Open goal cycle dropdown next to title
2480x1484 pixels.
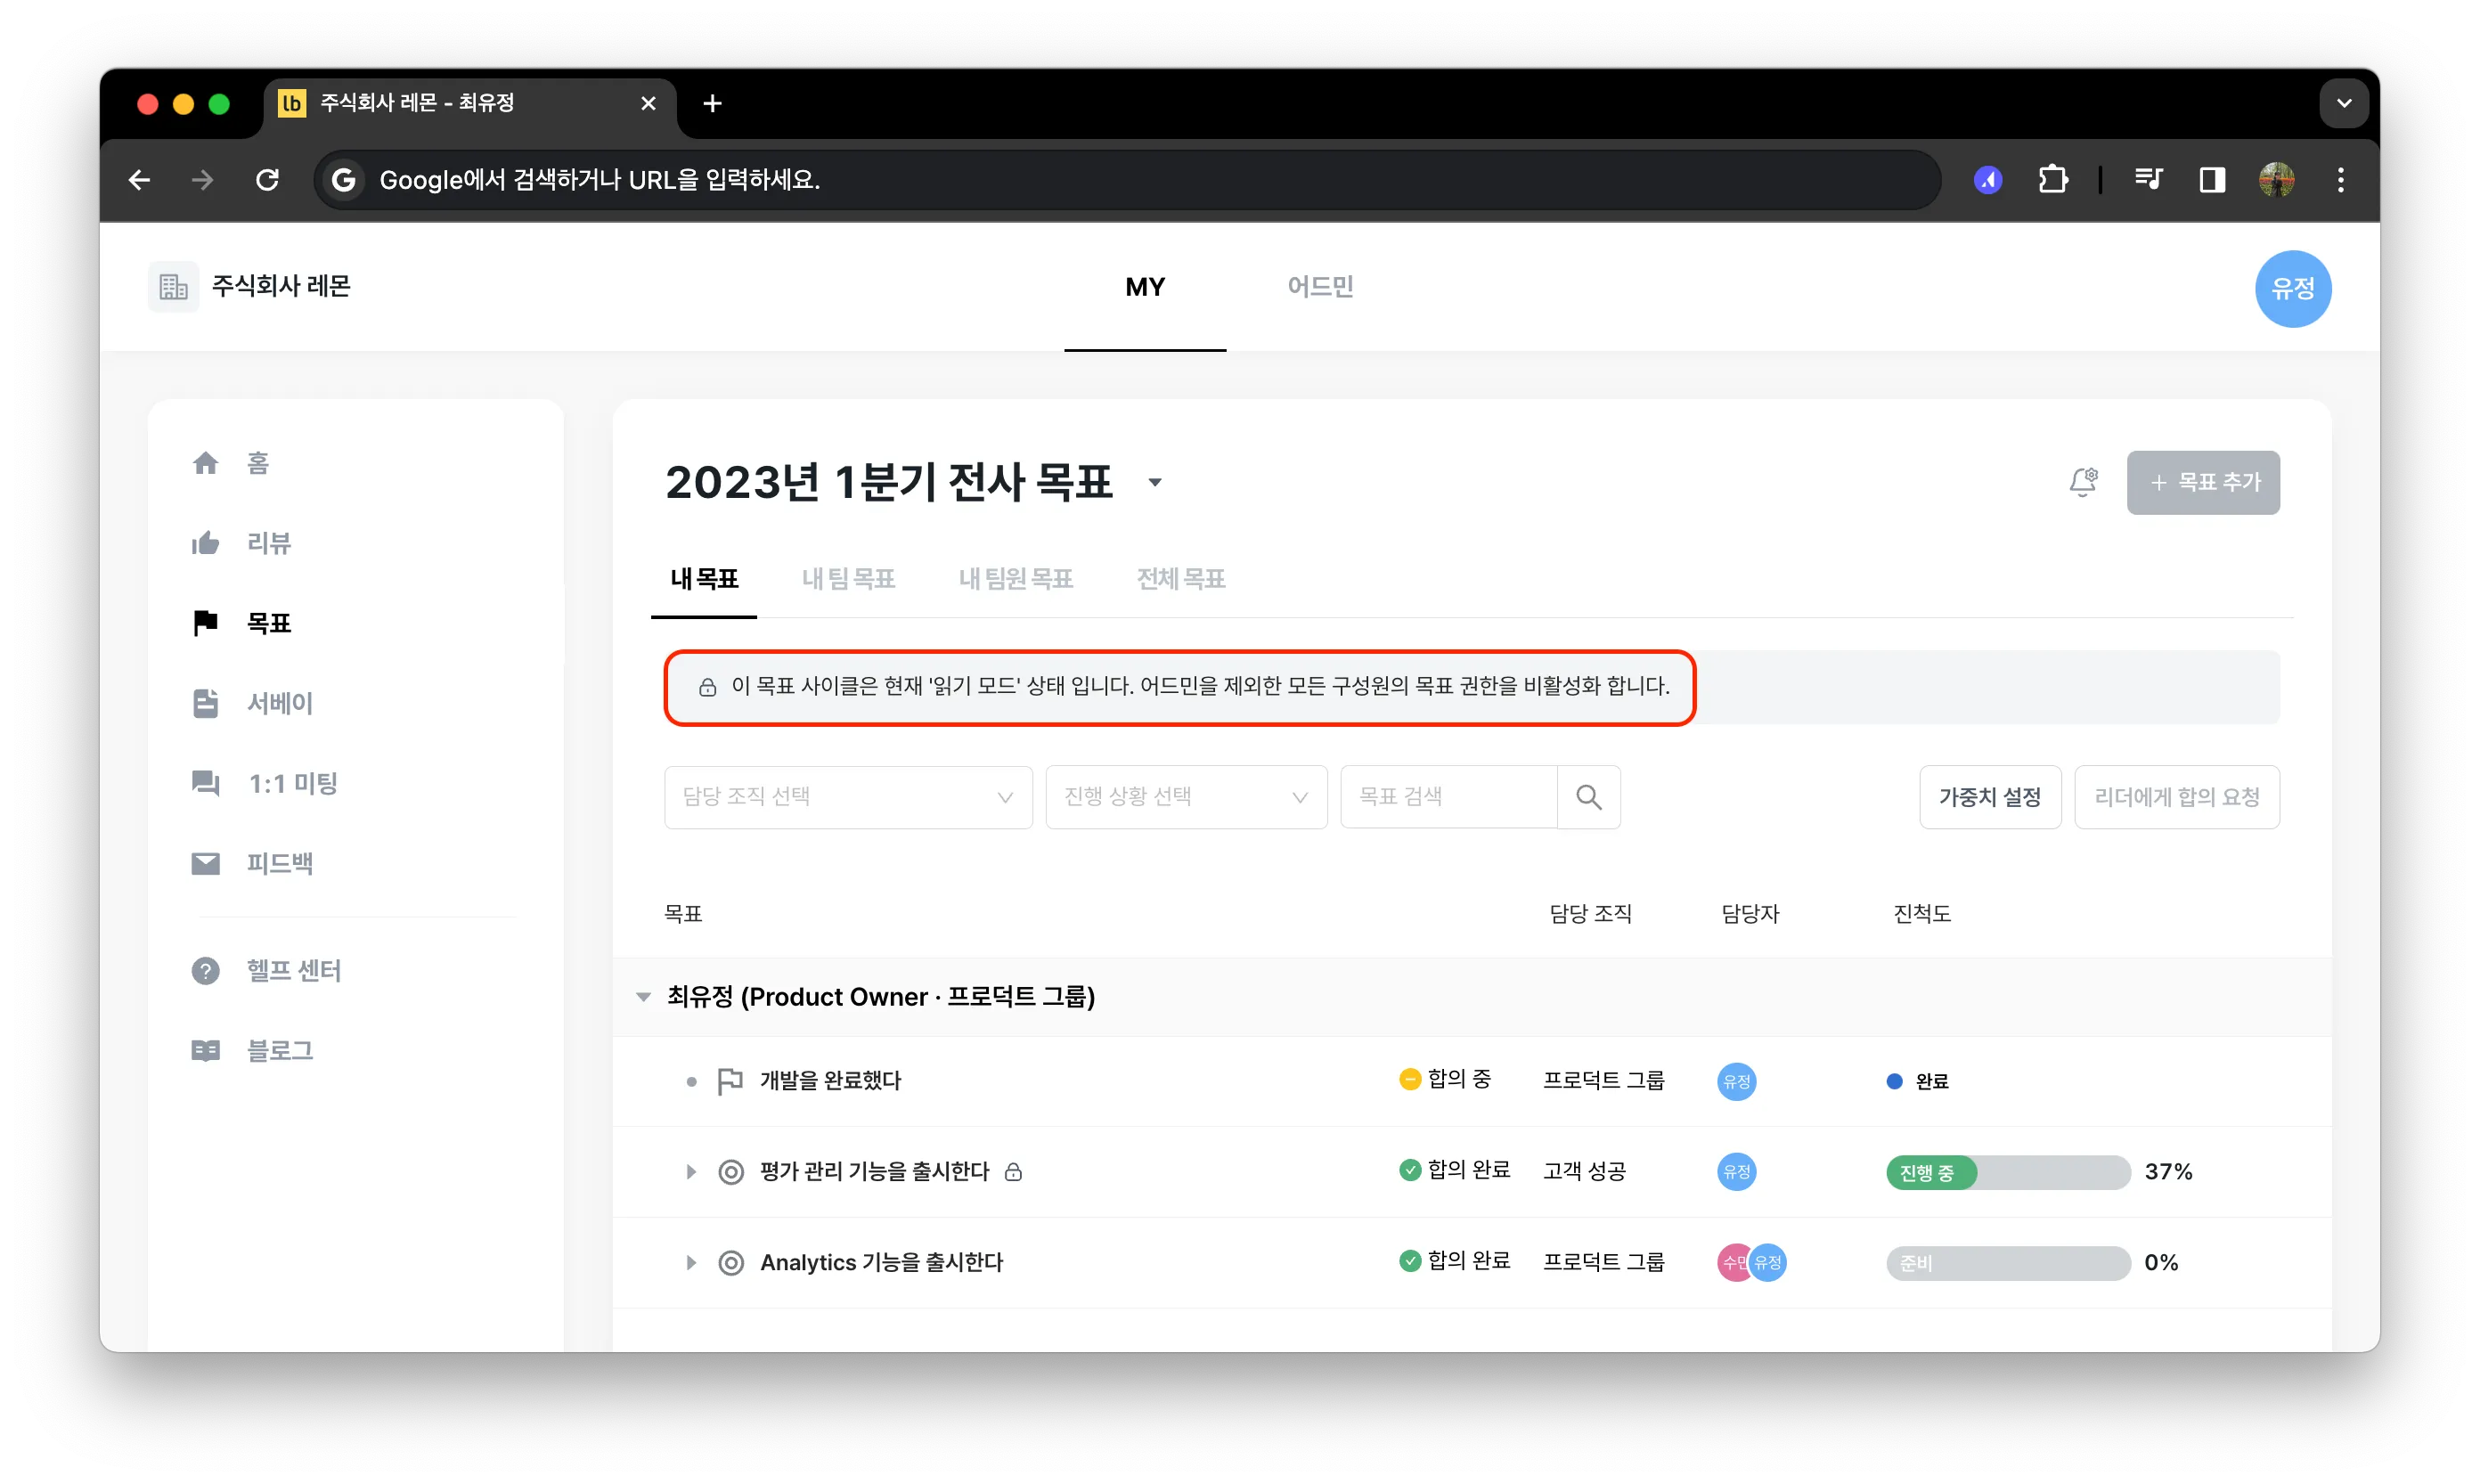1155,483
